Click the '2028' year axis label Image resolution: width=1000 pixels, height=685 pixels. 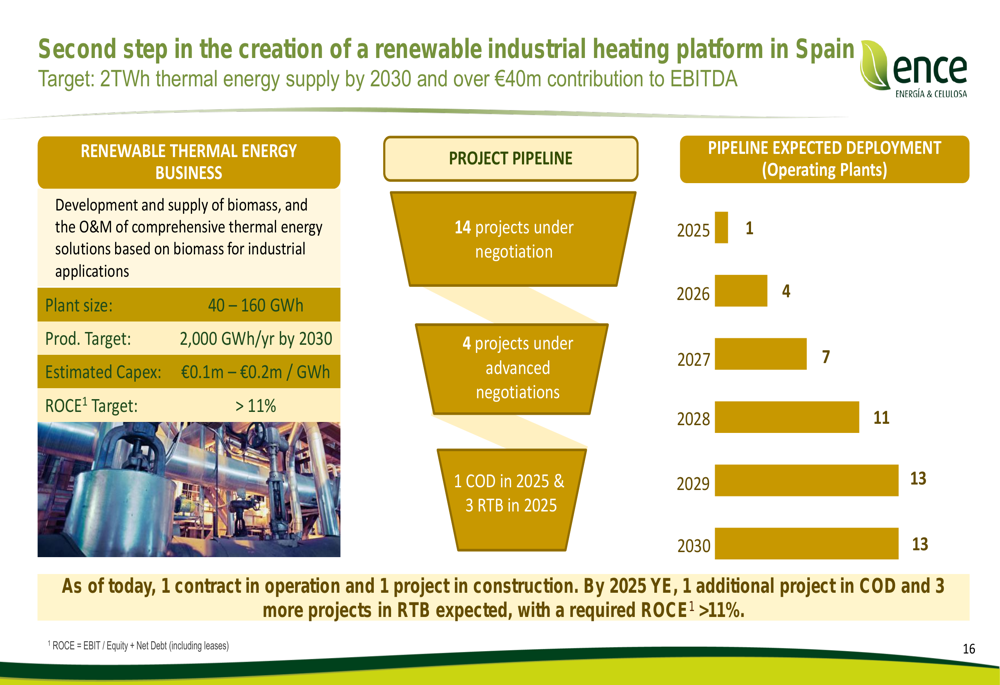pos(693,419)
